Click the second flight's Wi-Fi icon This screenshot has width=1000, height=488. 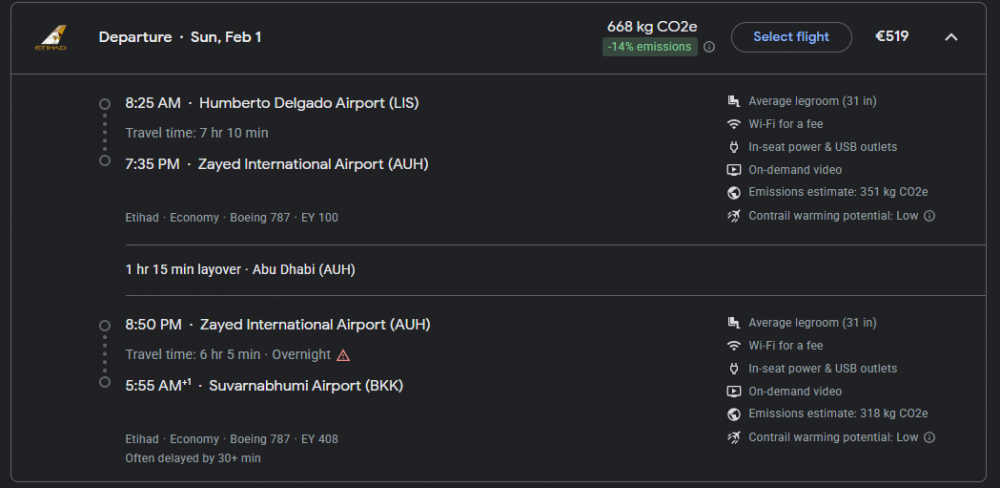point(734,346)
